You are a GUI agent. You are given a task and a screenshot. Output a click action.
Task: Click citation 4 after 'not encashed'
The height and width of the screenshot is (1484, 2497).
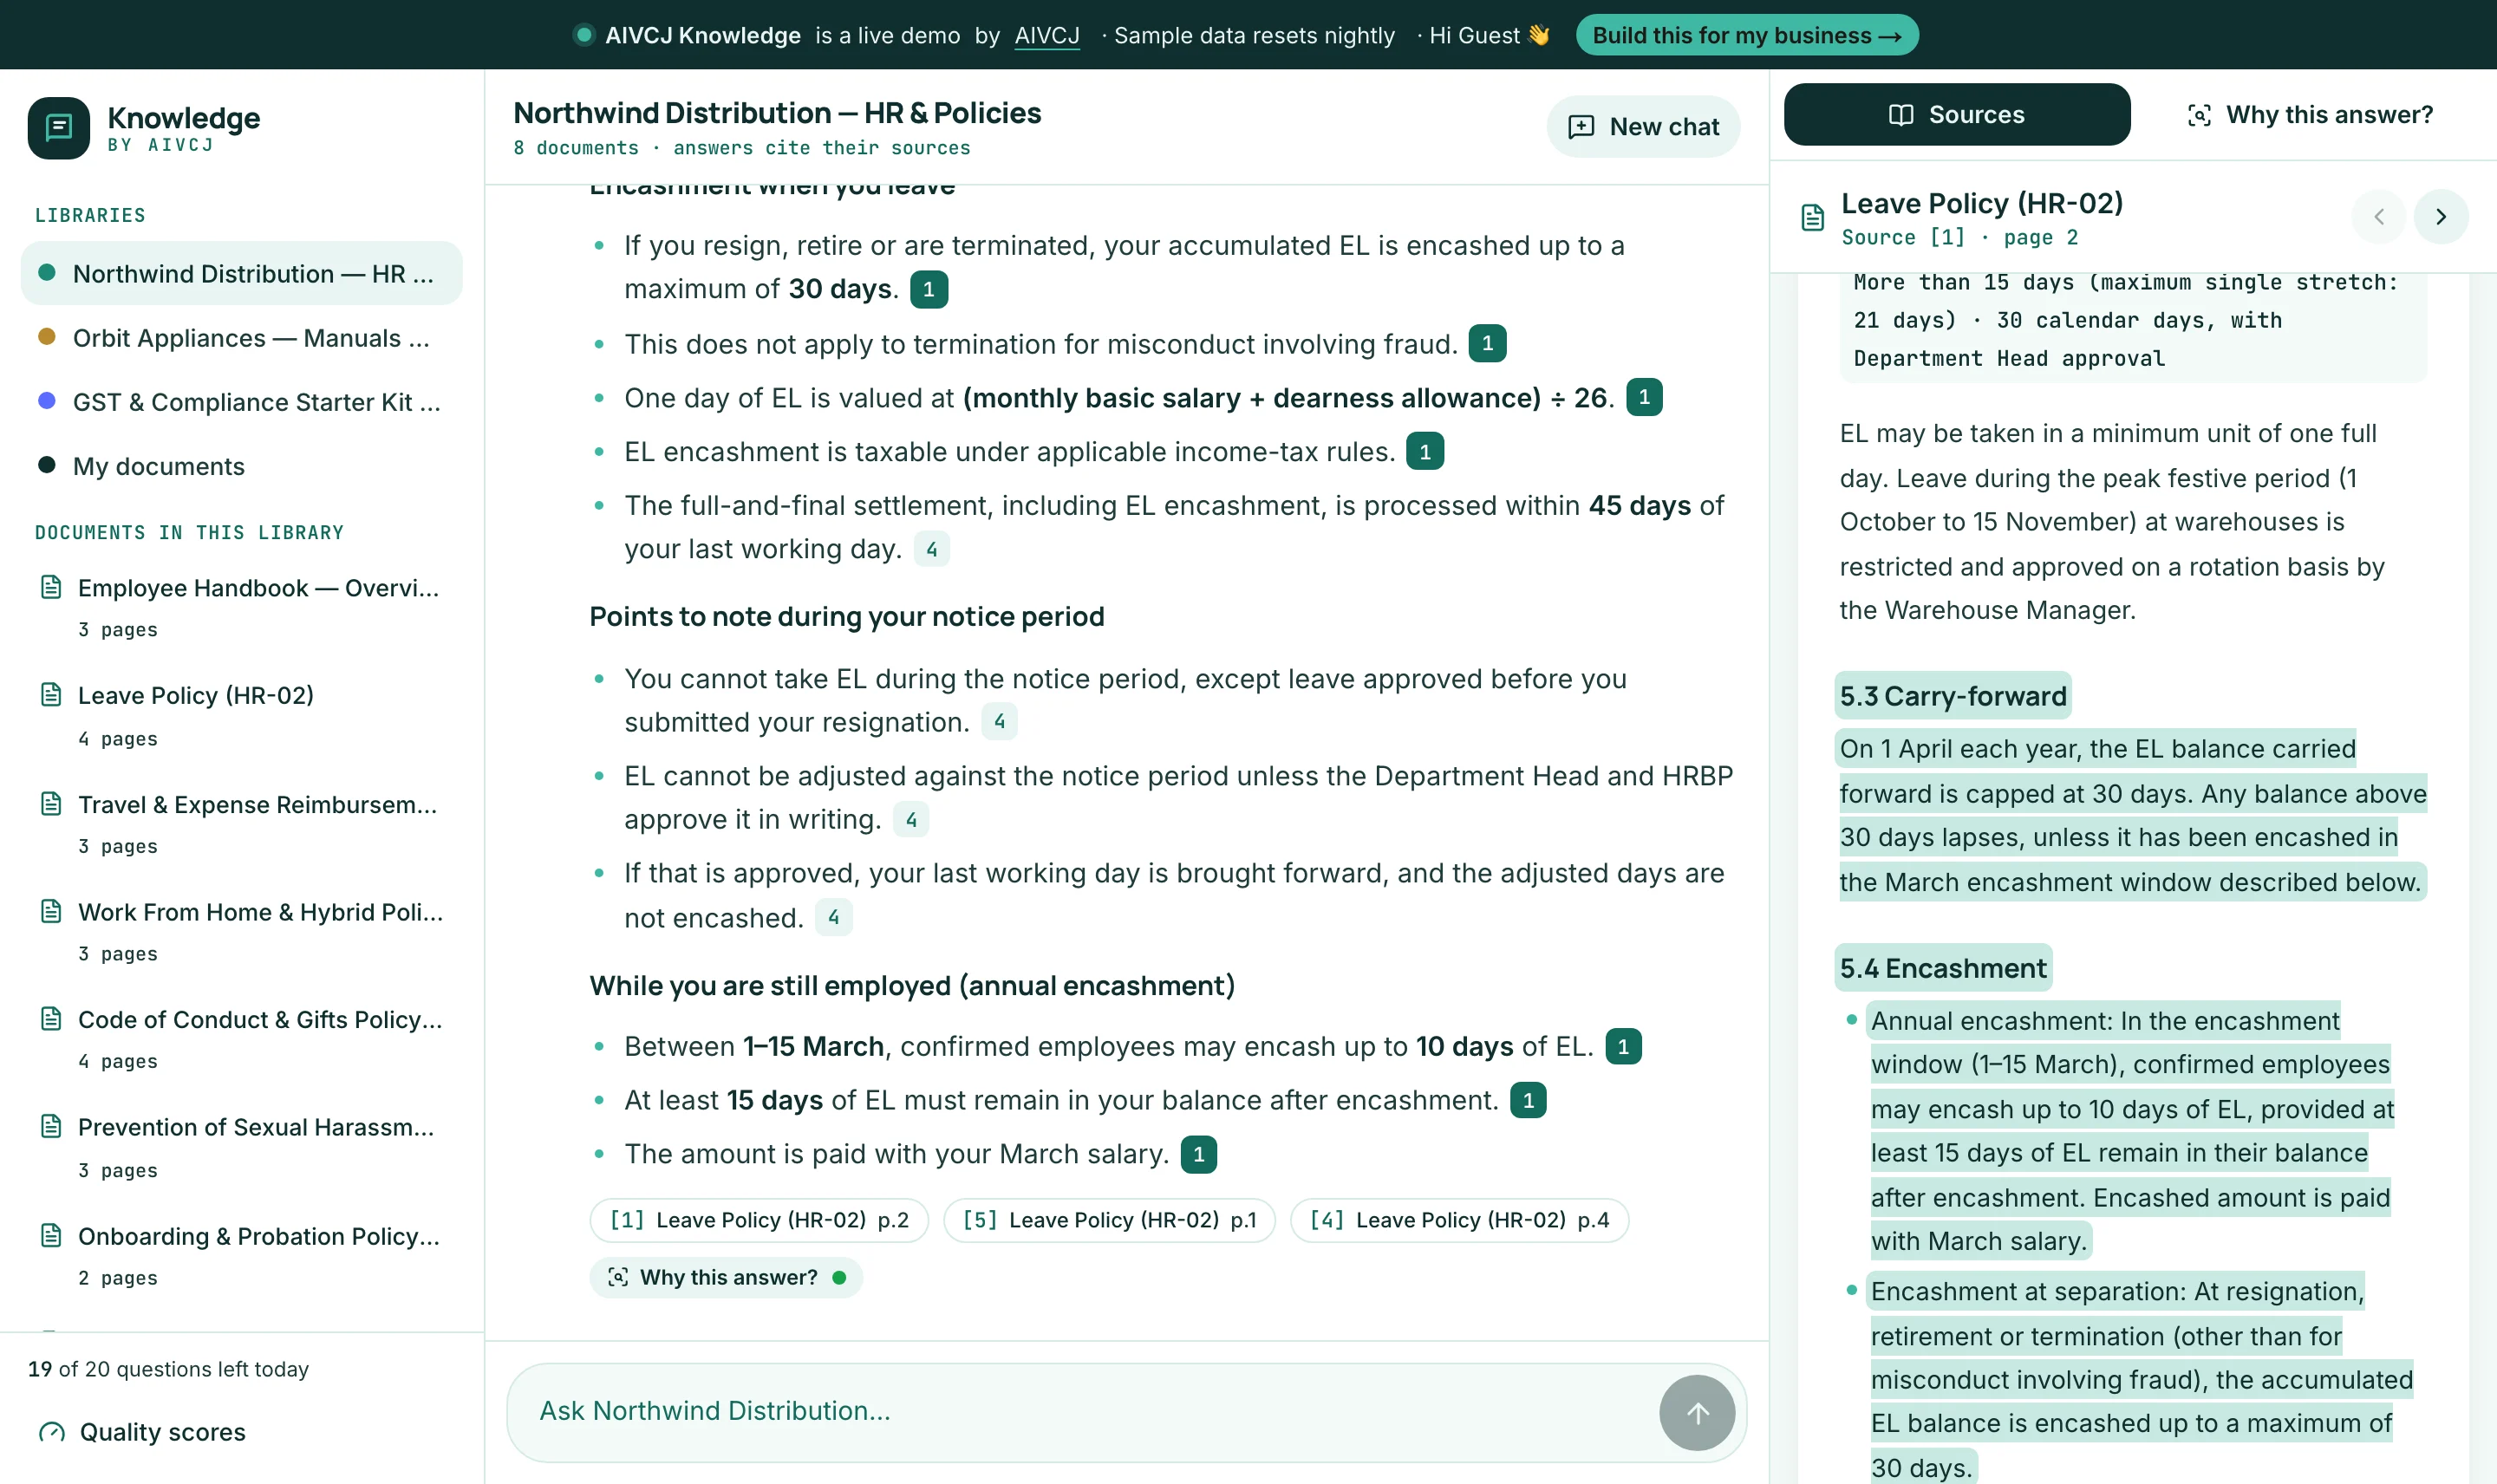pyautogui.click(x=834, y=917)
